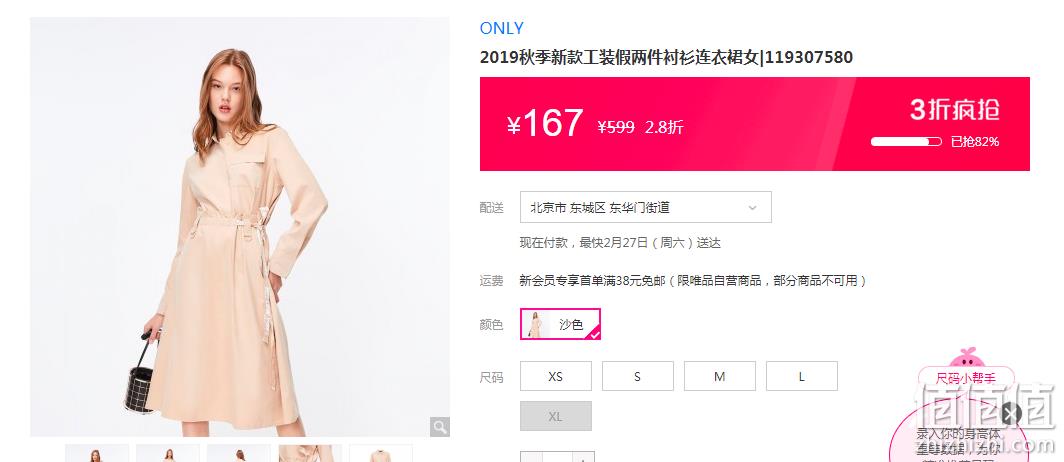The width and height of the screenshot is (1064, 462).
Task: Click the greyed-out XL size option
Action: point(556,416)
